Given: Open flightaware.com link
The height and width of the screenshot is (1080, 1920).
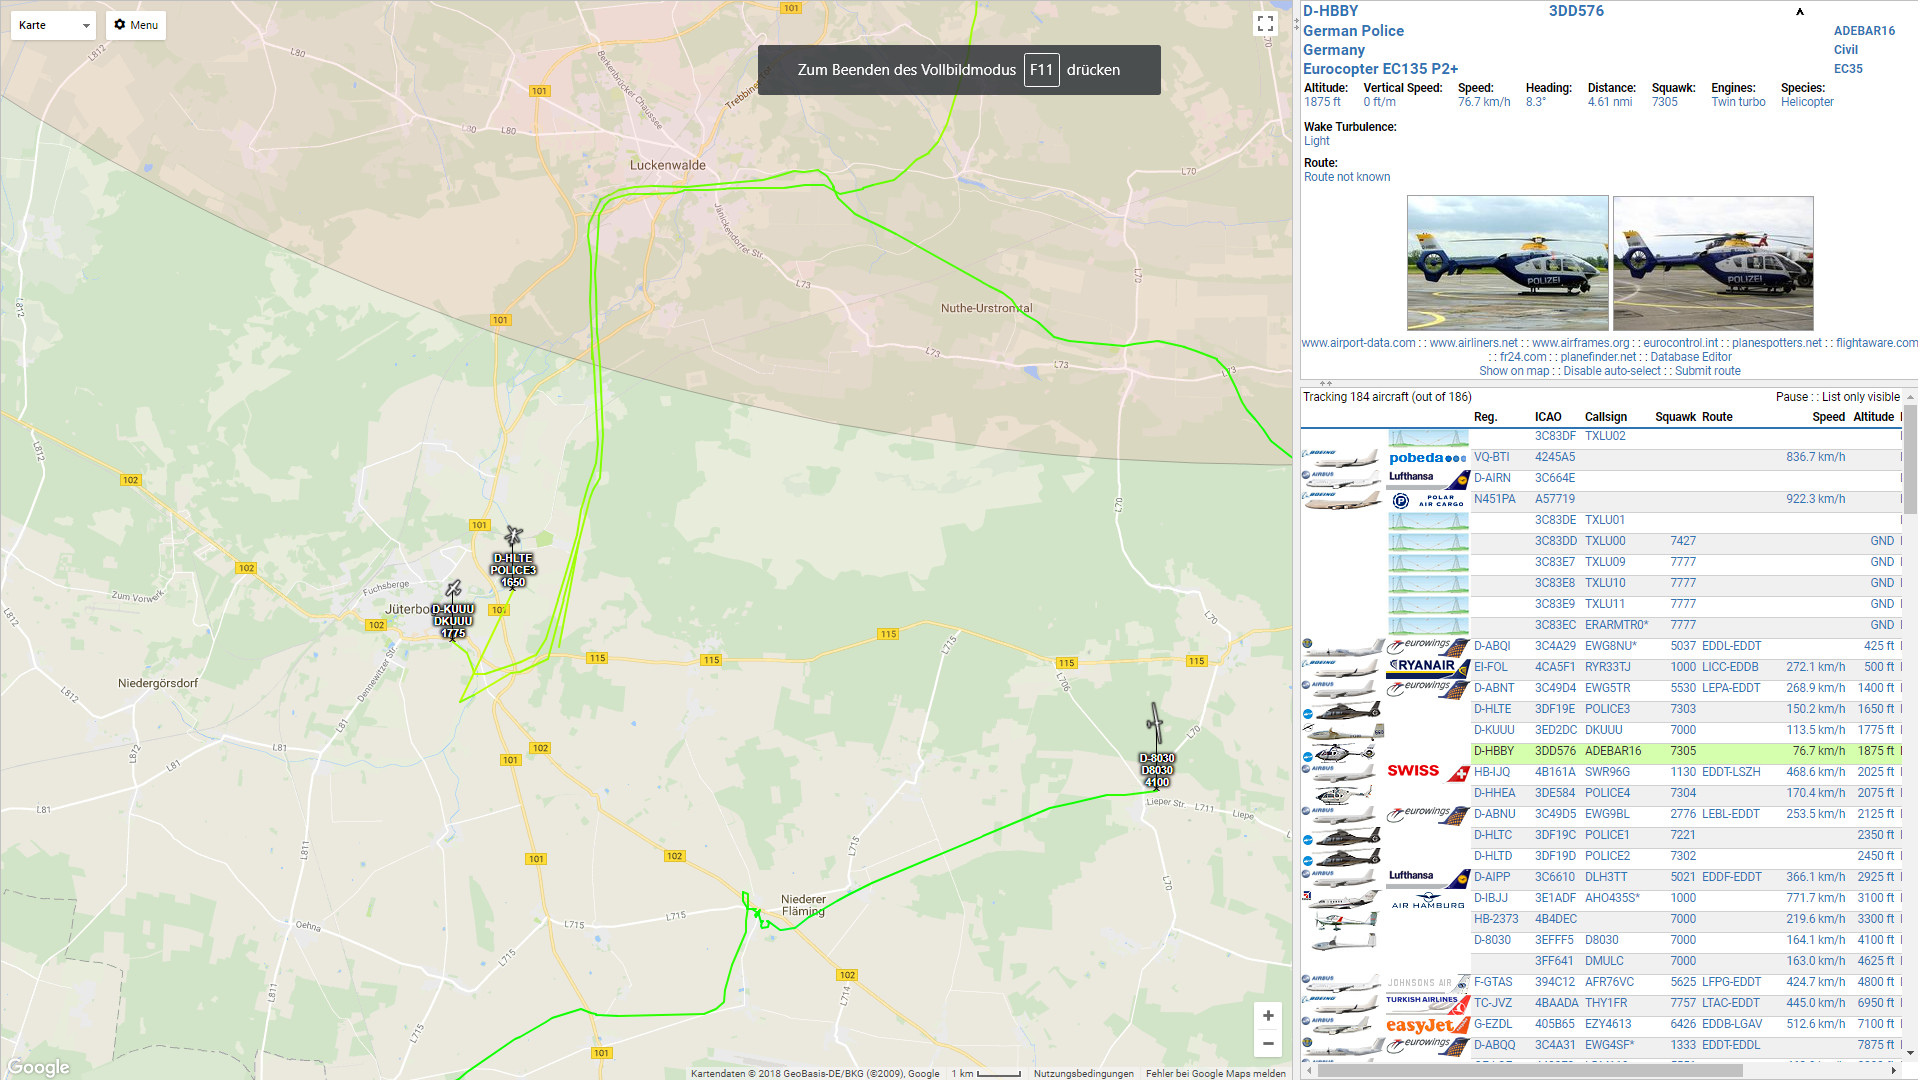Looking at the screenshot, I should [x=1877, y=343].
